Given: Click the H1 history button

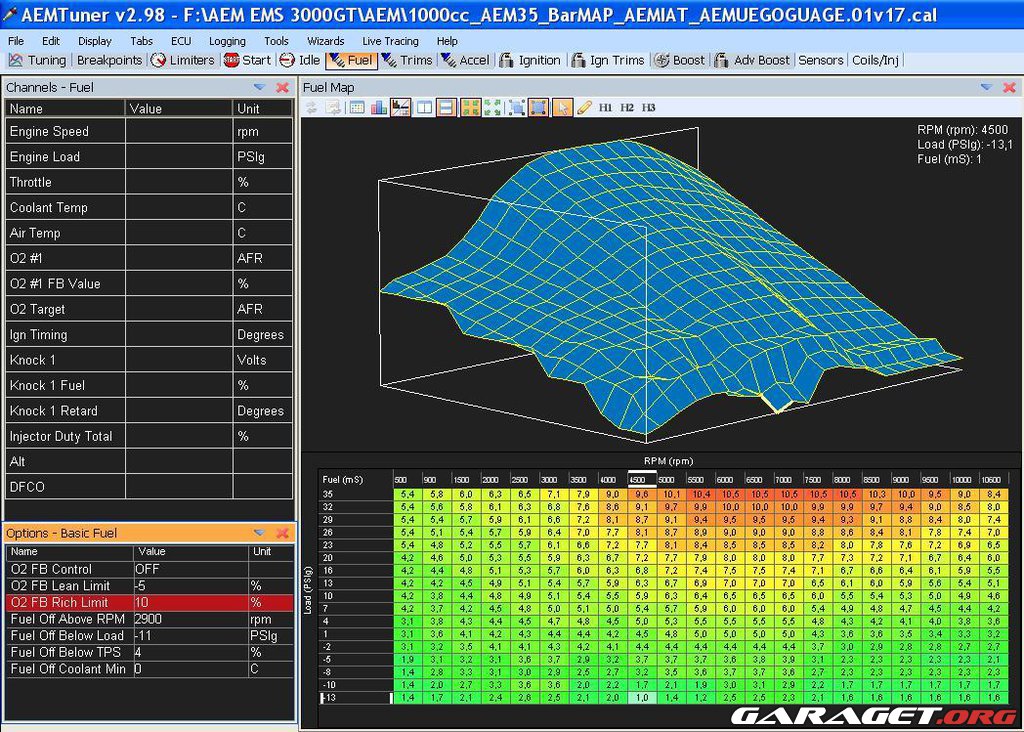Looking at the screenshot, I should [605, 108].
